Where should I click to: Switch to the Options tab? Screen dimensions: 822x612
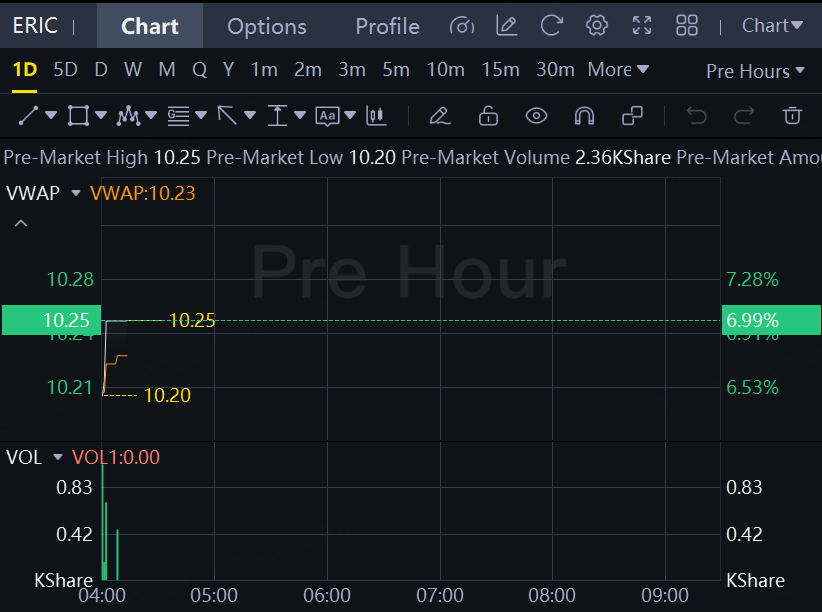click(x=267, y=26)
